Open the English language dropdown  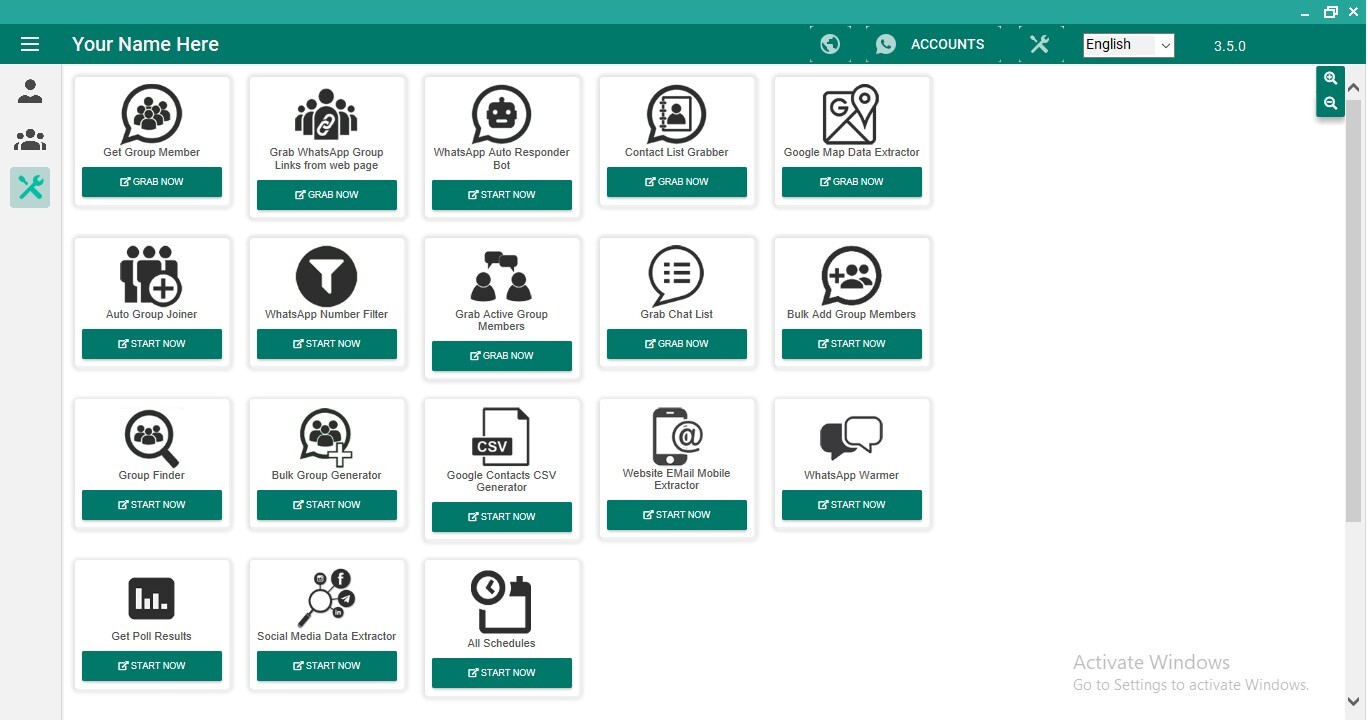point(1128,45)
